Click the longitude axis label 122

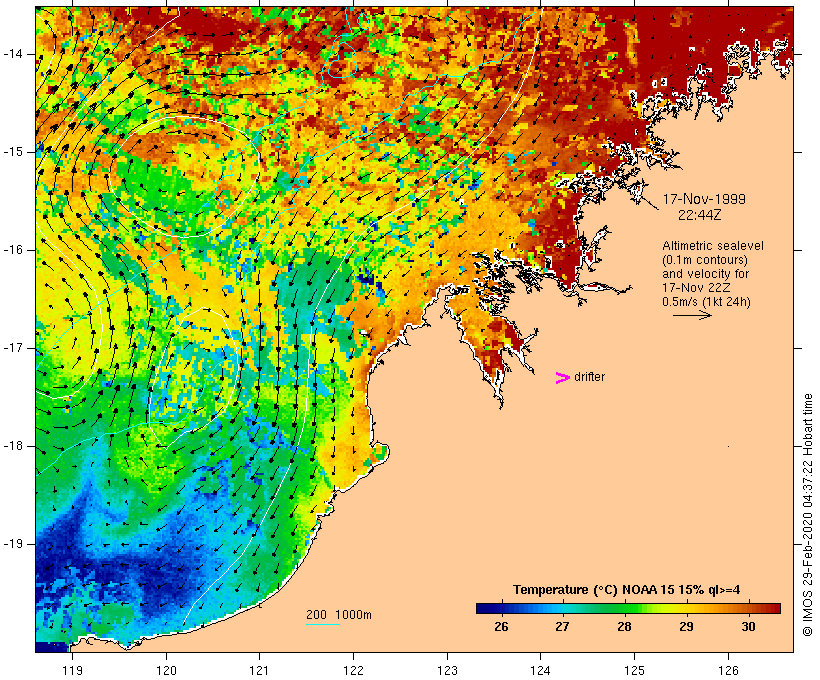(x=354, y=670)
